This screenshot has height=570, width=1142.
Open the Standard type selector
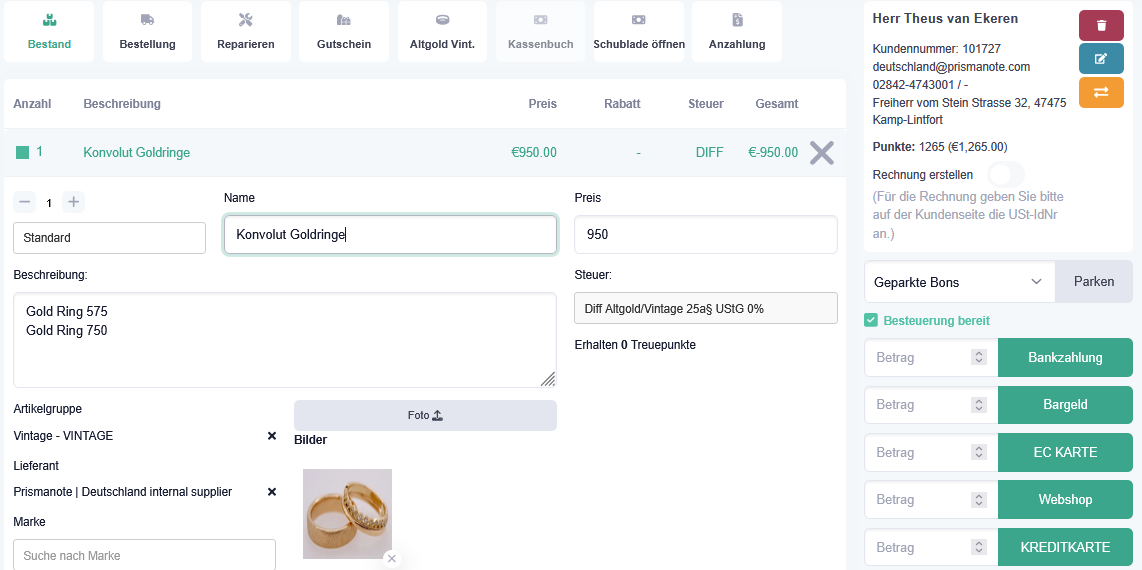[x=109, y=238]
